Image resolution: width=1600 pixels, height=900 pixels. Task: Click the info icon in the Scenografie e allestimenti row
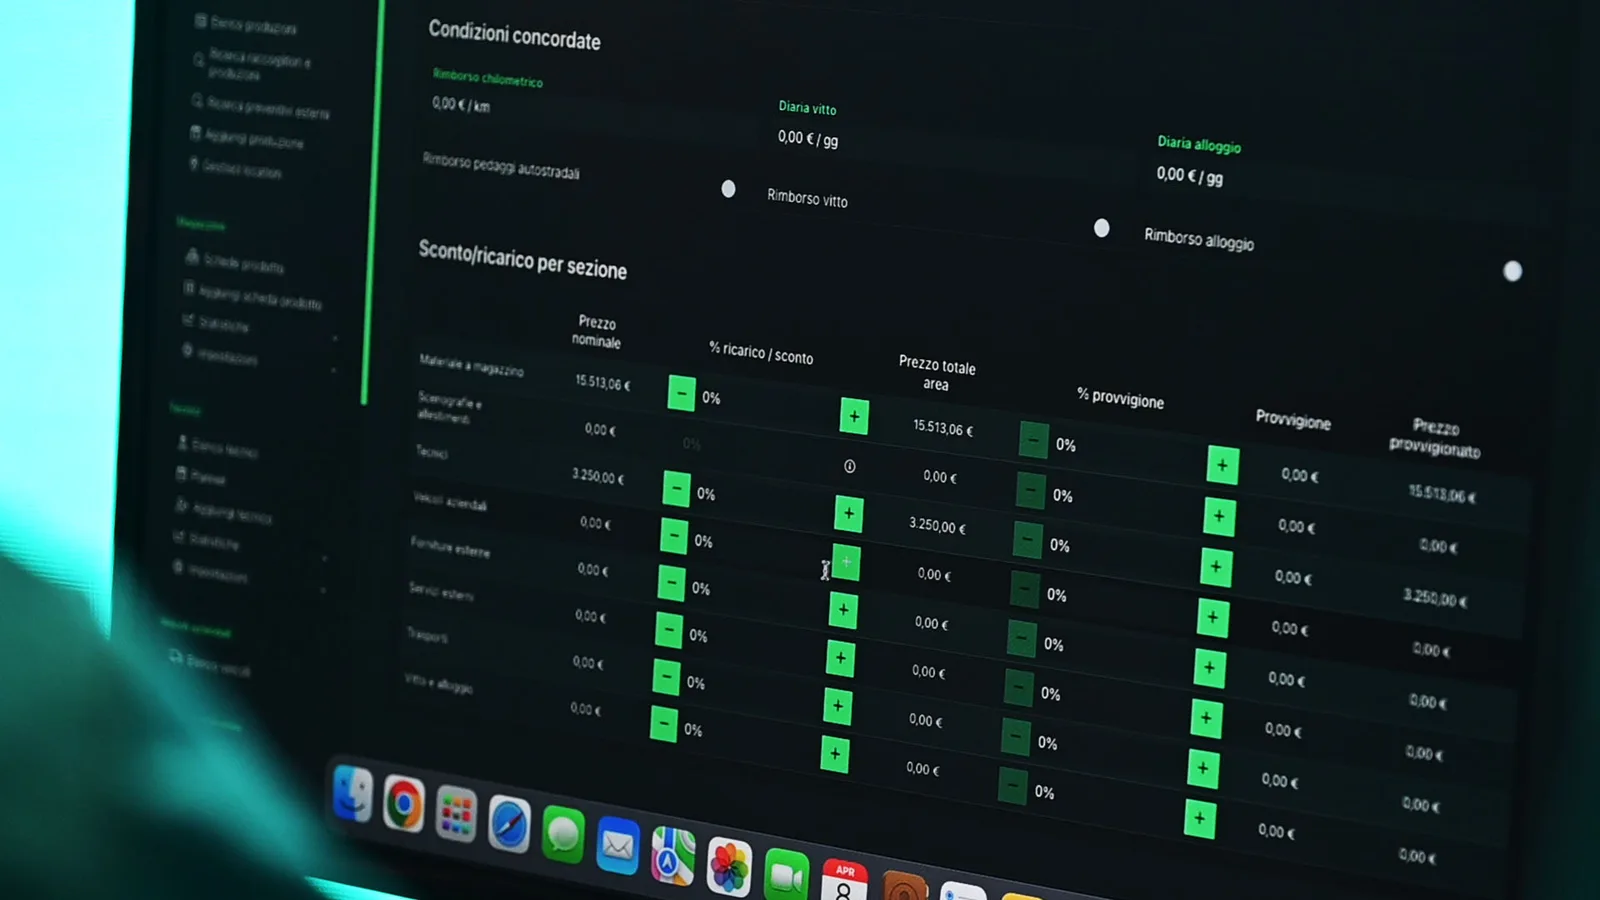click(x=850, y=466)
